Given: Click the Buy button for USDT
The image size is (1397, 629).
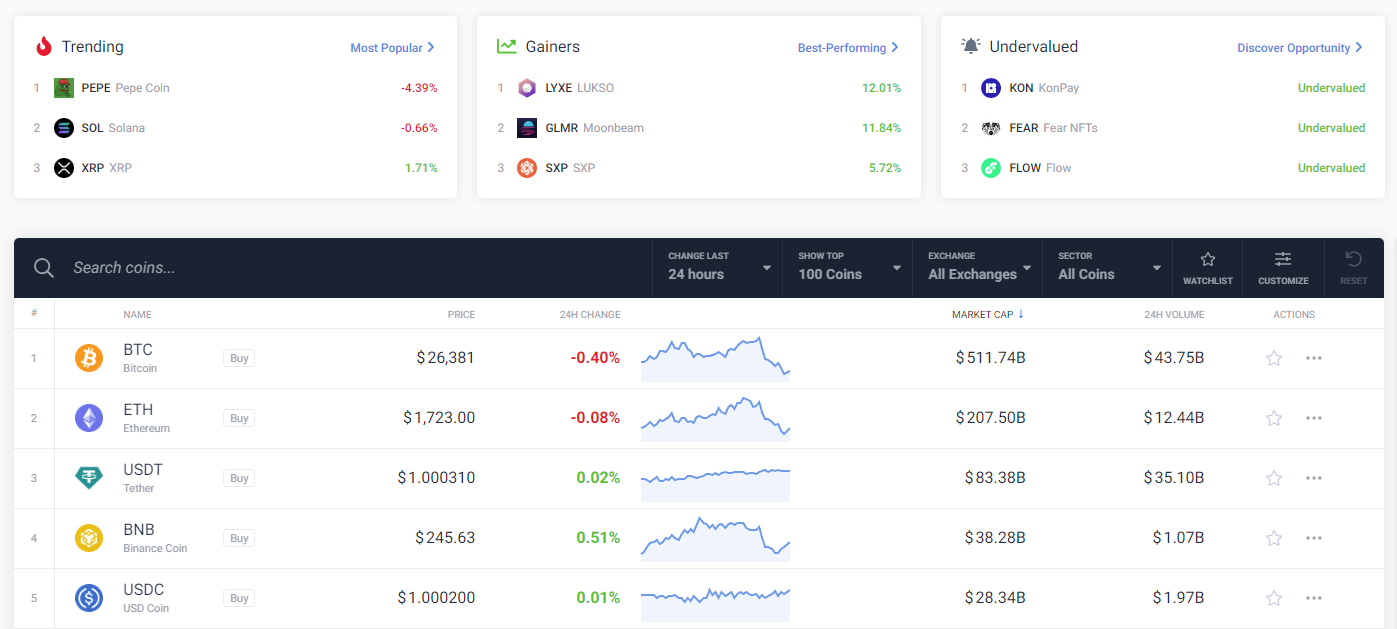Looking at the screenshot, I should click(x=239, y=478).
